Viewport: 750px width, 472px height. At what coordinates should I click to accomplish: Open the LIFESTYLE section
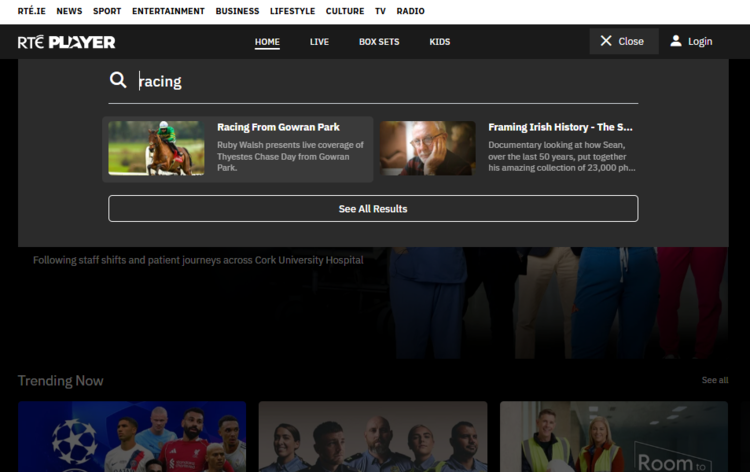(292, 11)
